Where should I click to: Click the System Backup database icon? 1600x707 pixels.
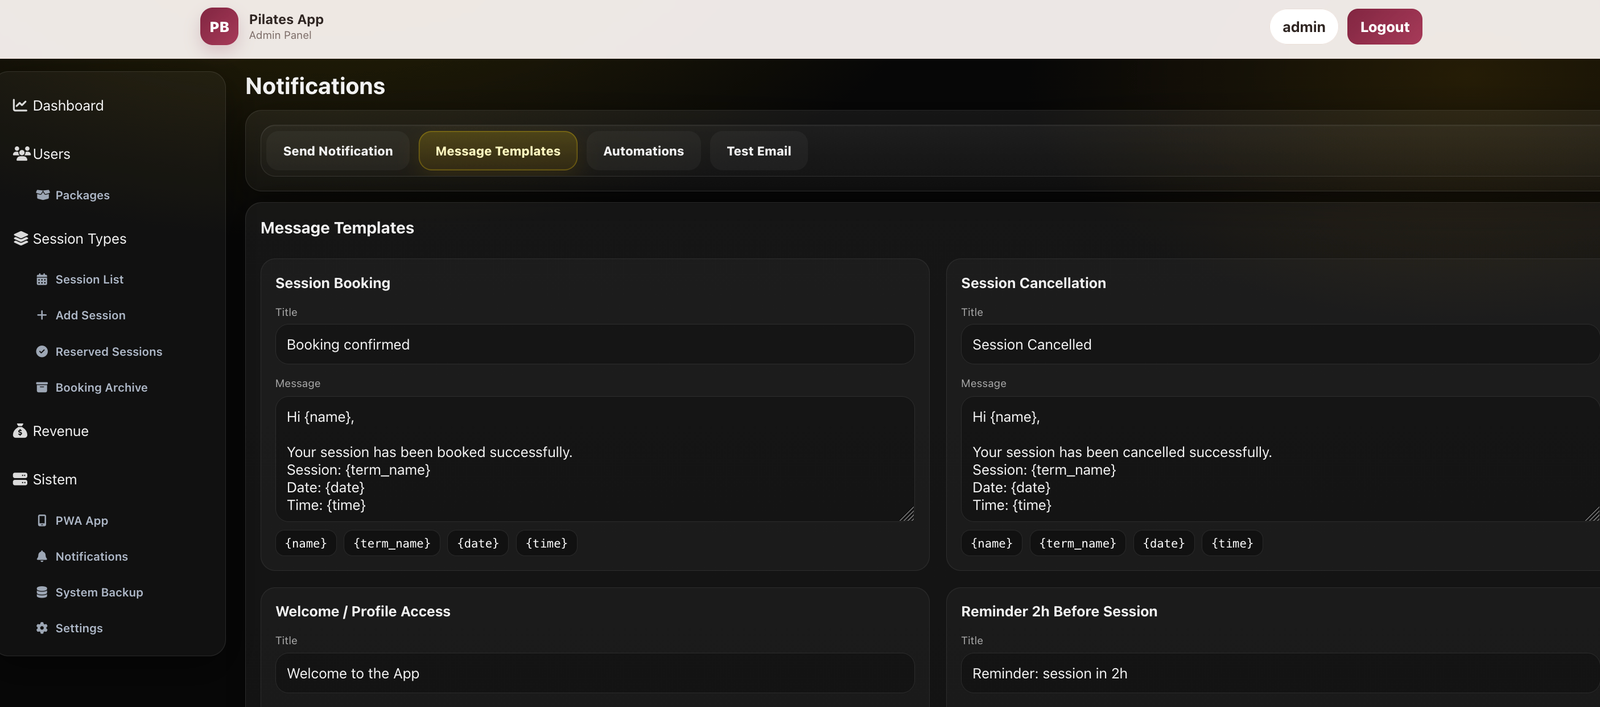tap(42, 592)
